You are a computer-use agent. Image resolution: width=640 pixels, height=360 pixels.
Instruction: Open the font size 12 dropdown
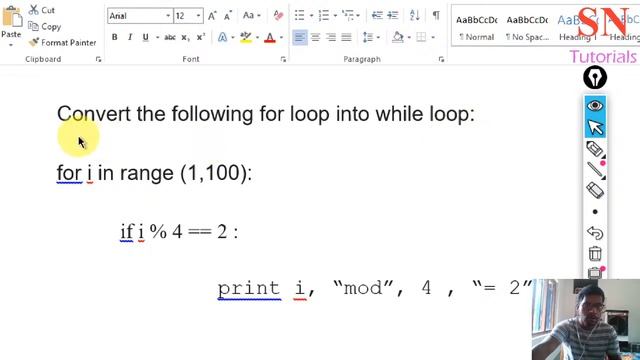(198, 16)
